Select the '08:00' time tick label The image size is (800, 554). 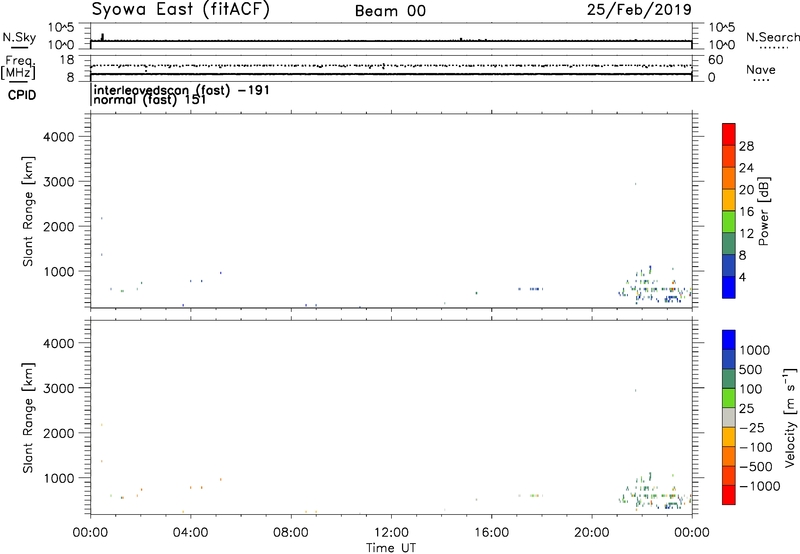pyautogui.click(x=291, y=533)
